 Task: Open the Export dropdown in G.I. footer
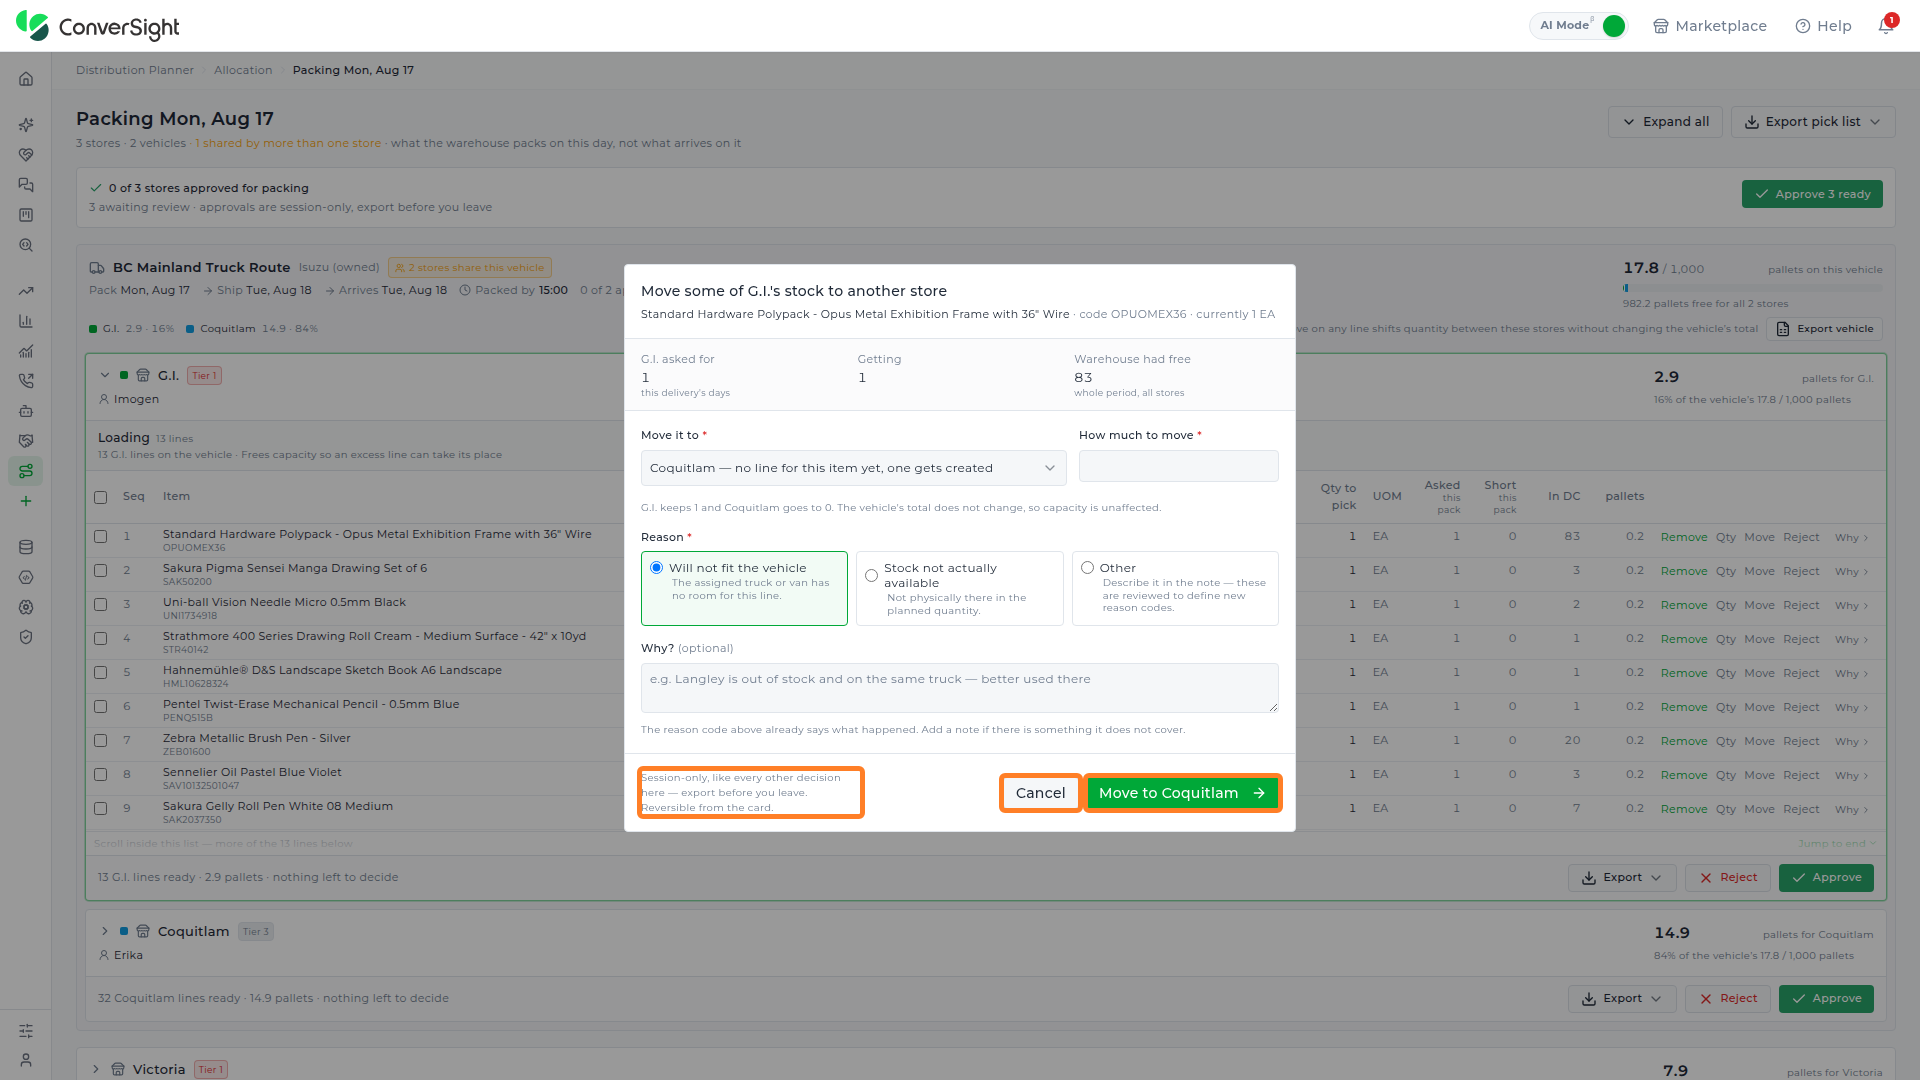pyautogui.click(x=1621, y=878)
